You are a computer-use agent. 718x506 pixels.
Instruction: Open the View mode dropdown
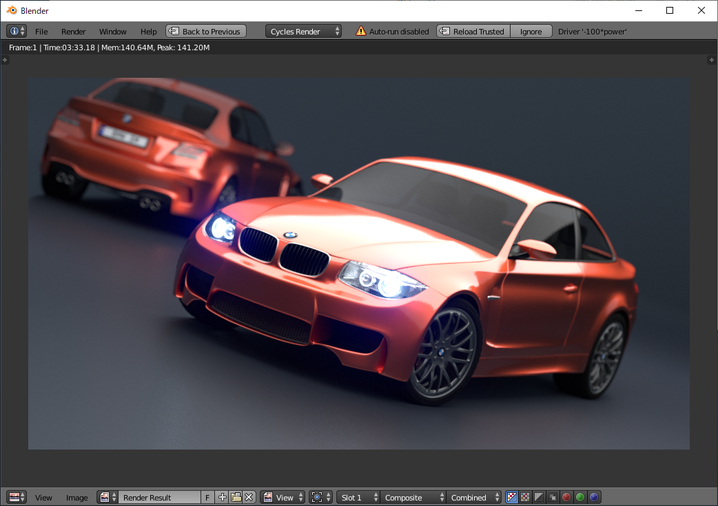(283, 497)
